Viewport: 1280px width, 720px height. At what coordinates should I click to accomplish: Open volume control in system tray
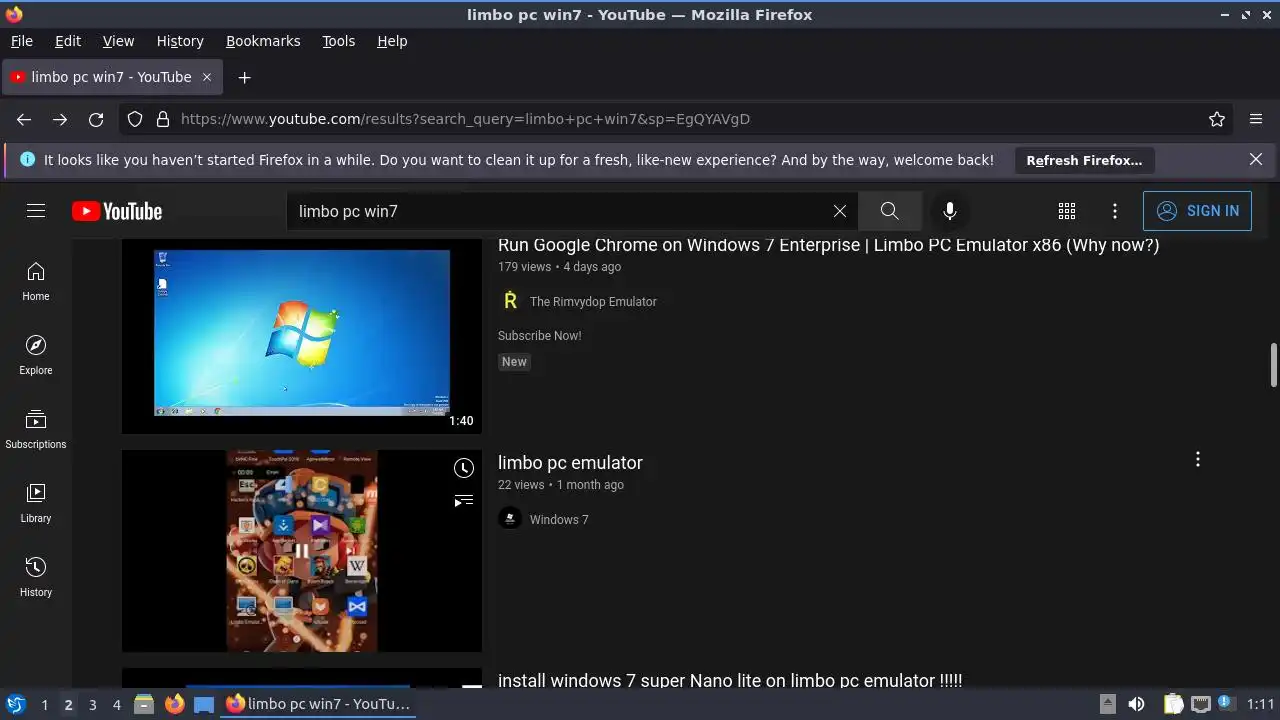[1136, 704]
